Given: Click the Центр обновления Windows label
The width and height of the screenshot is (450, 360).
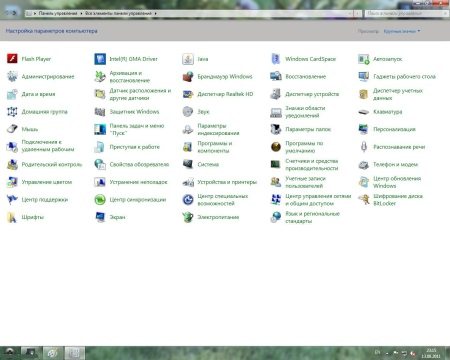Looking at the screenshot, I should click(x=397, y=182).
